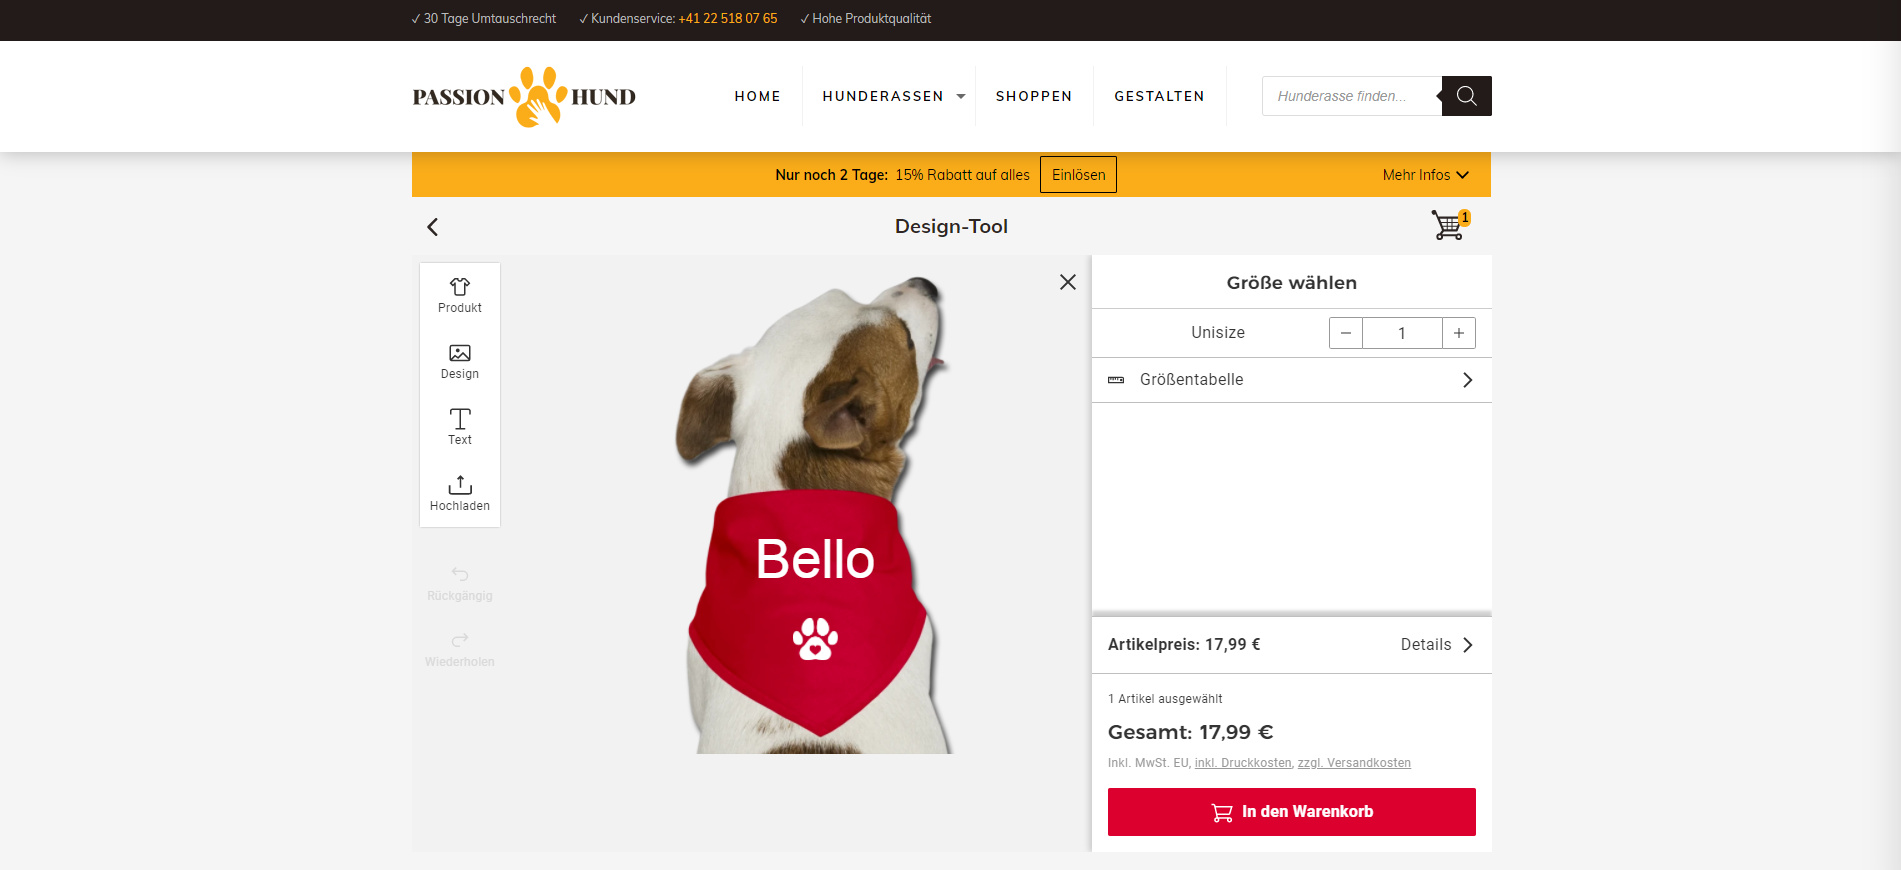Open the Gestalten menu item
Image resolution: width=1901 pixels, height=870 pixels.
click(x=1159, y=96)
